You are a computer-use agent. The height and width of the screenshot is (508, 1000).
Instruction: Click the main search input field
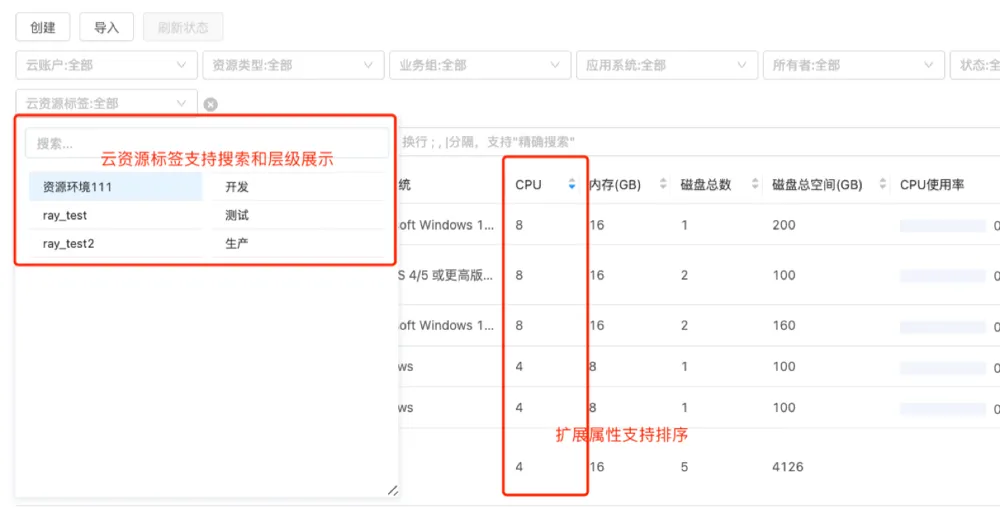[699, 142]
